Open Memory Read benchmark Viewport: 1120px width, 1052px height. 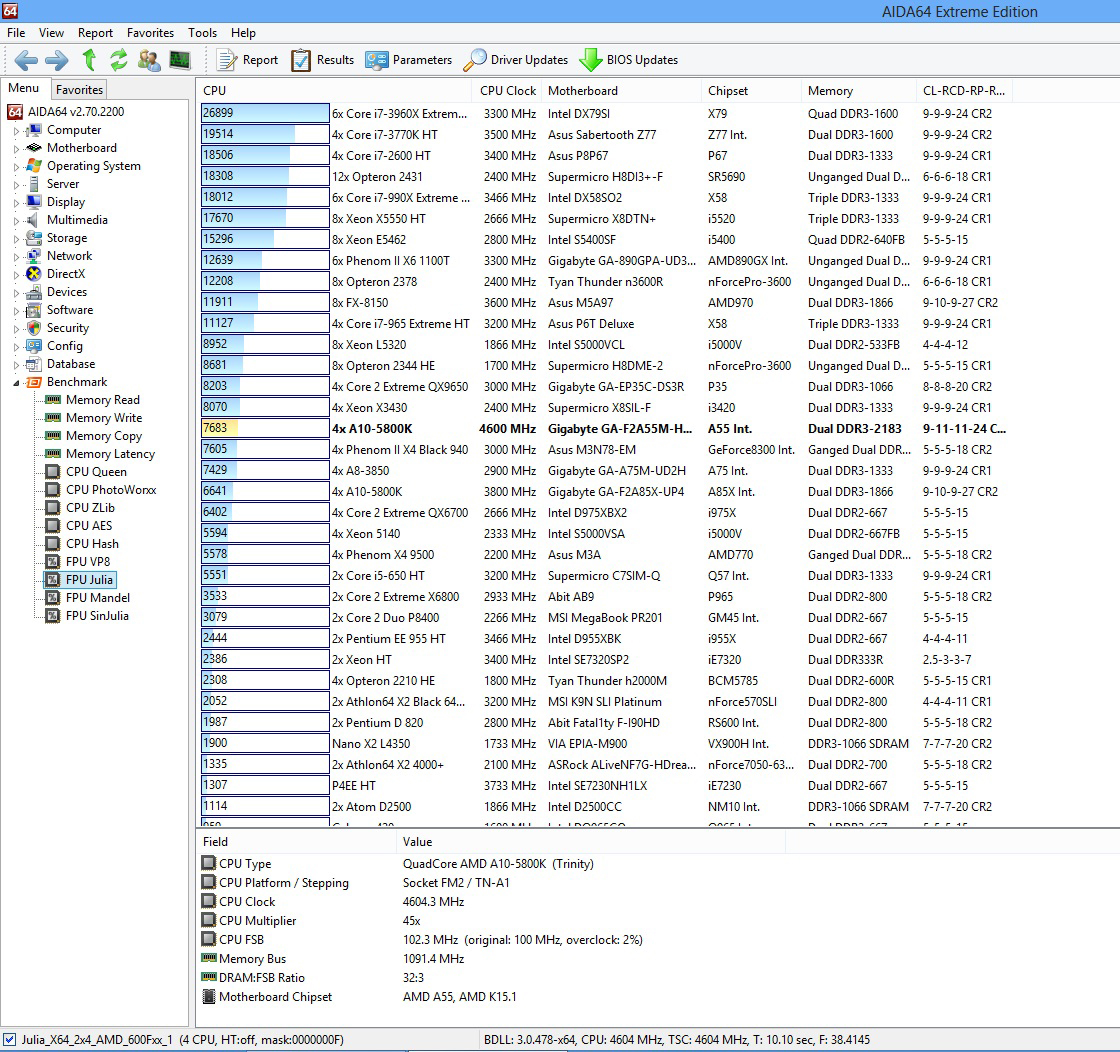[x=103, y=400]
